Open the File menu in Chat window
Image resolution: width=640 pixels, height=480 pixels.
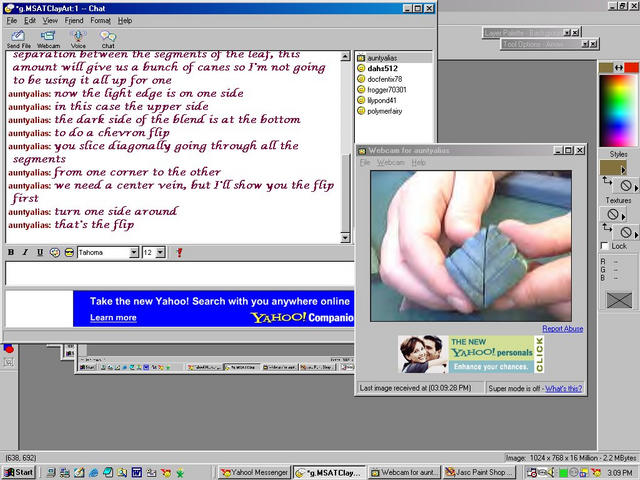pos(12,21)
